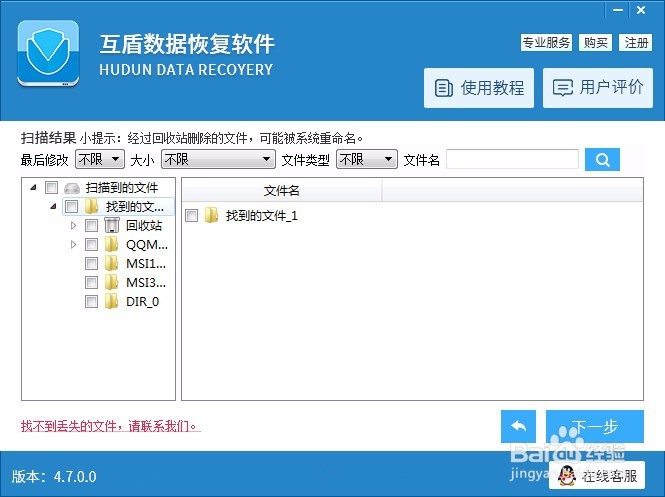The height and width of the screenshot is (497, 665).
Task: Focus the 文件名 search input field
Action: tap(512, 159)
